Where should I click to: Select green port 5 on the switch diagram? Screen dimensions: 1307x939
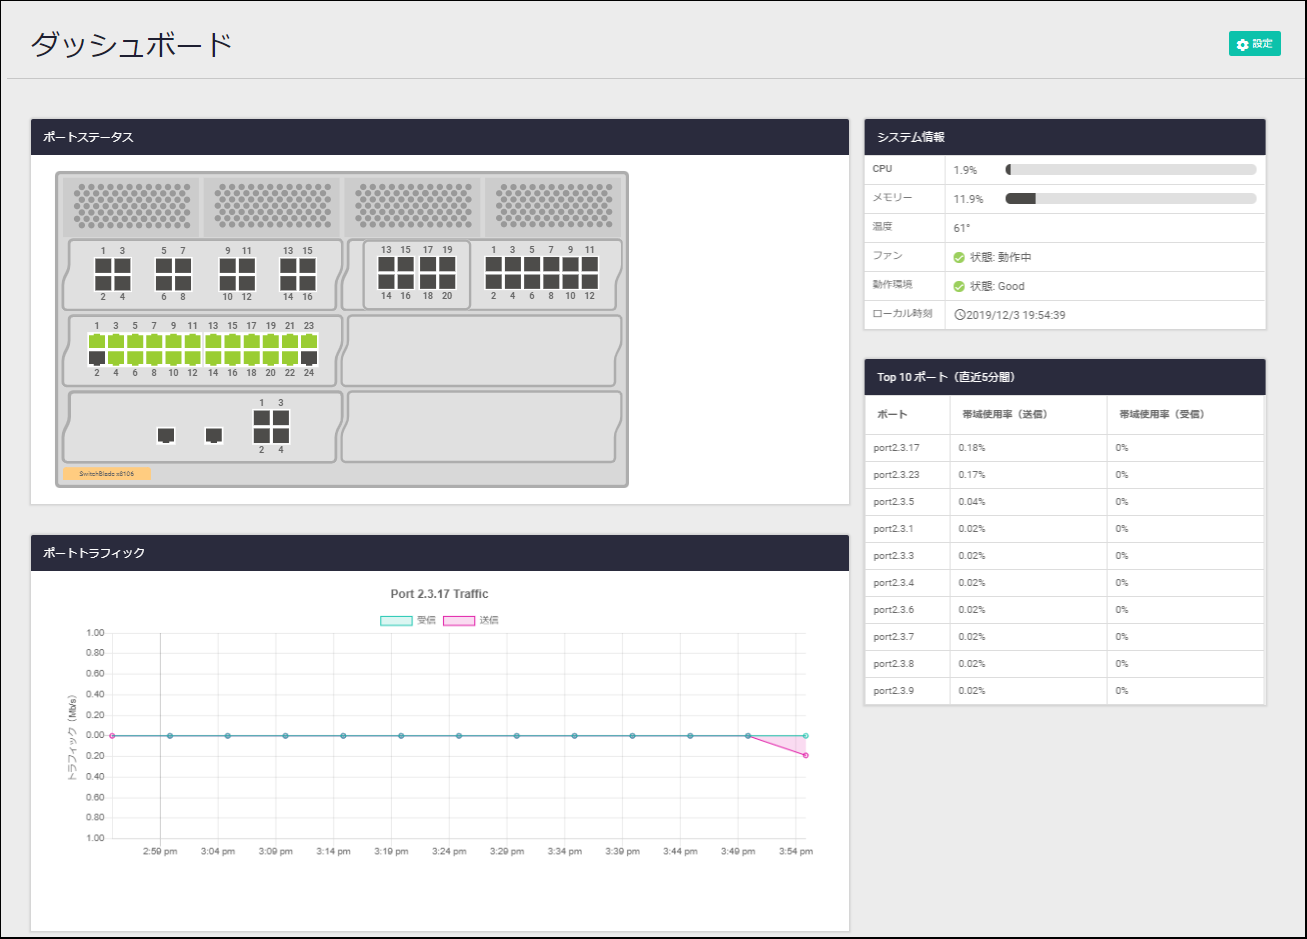coord(135,342)
